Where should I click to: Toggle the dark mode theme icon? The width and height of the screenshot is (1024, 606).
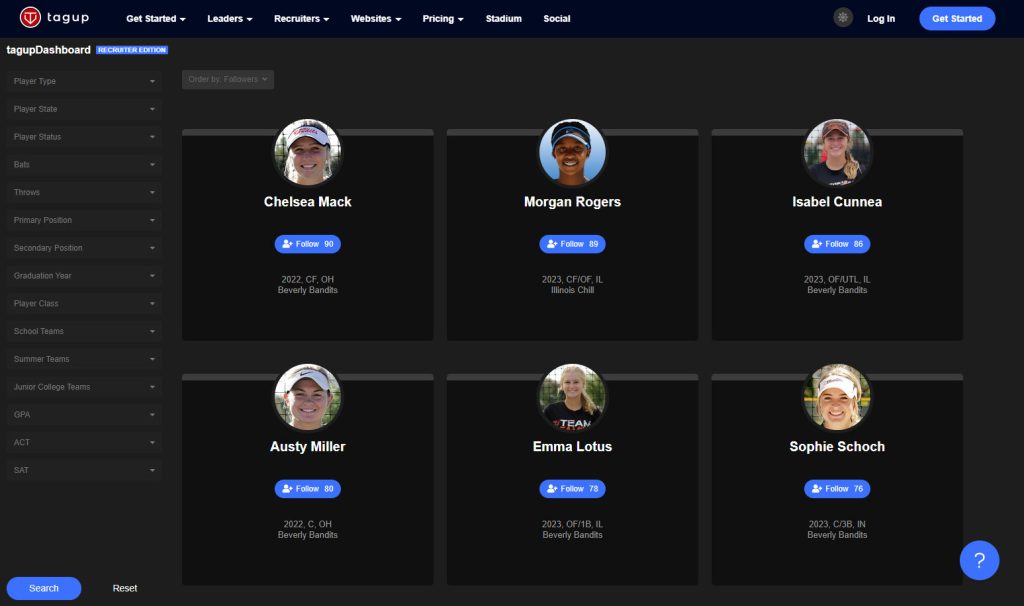[843, 18]
